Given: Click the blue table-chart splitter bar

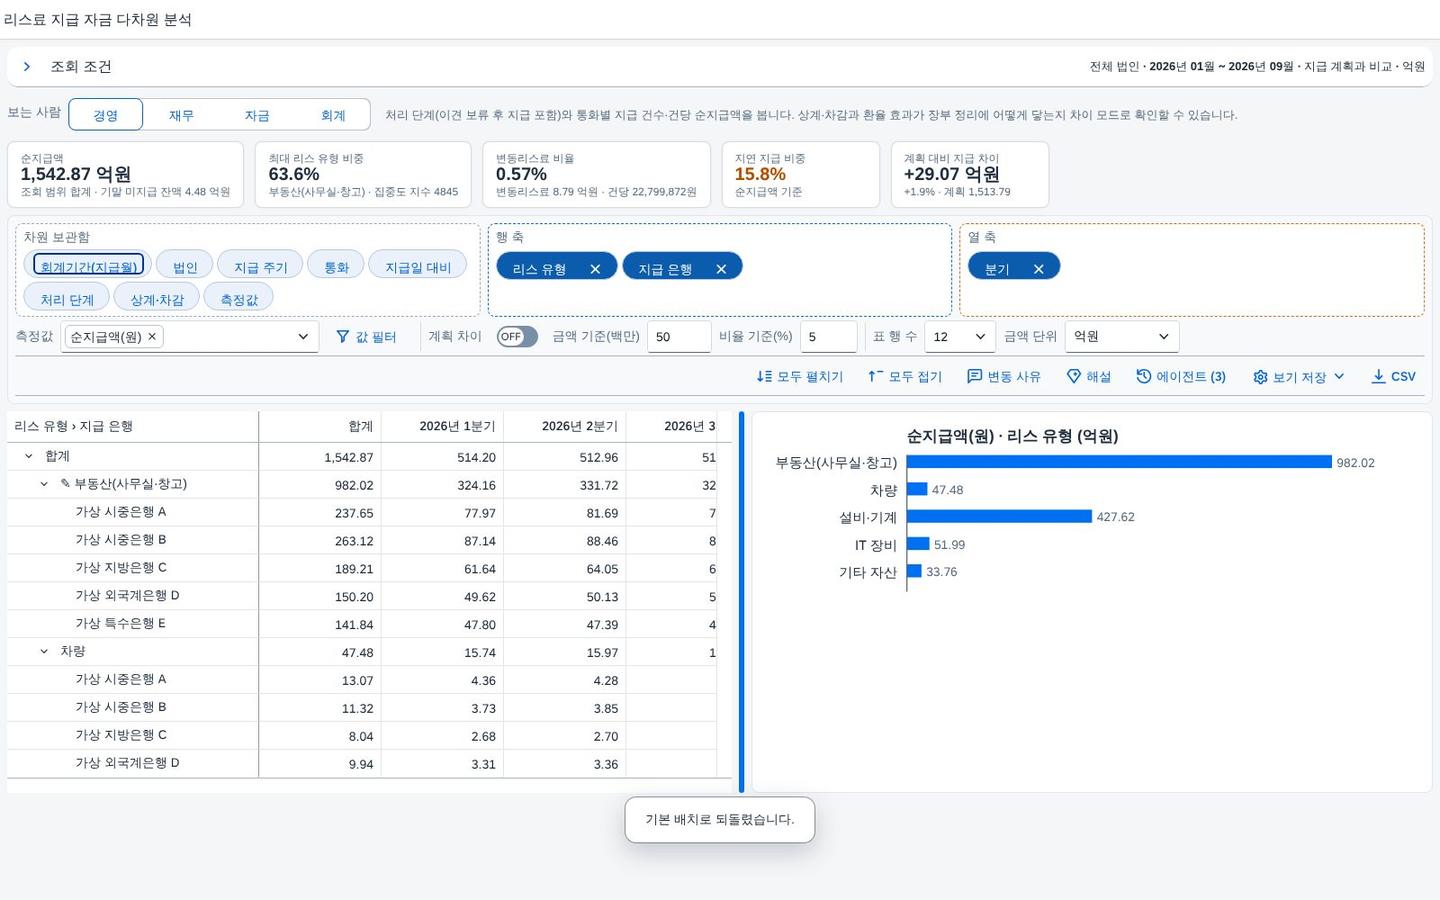Looking at the screenshot, I should coord(741,602).
